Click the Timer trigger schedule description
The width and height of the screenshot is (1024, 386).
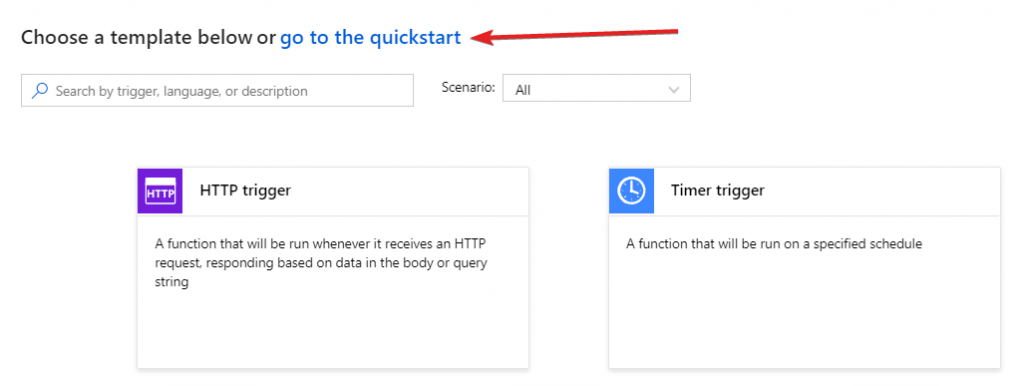[x=774, y=244]
